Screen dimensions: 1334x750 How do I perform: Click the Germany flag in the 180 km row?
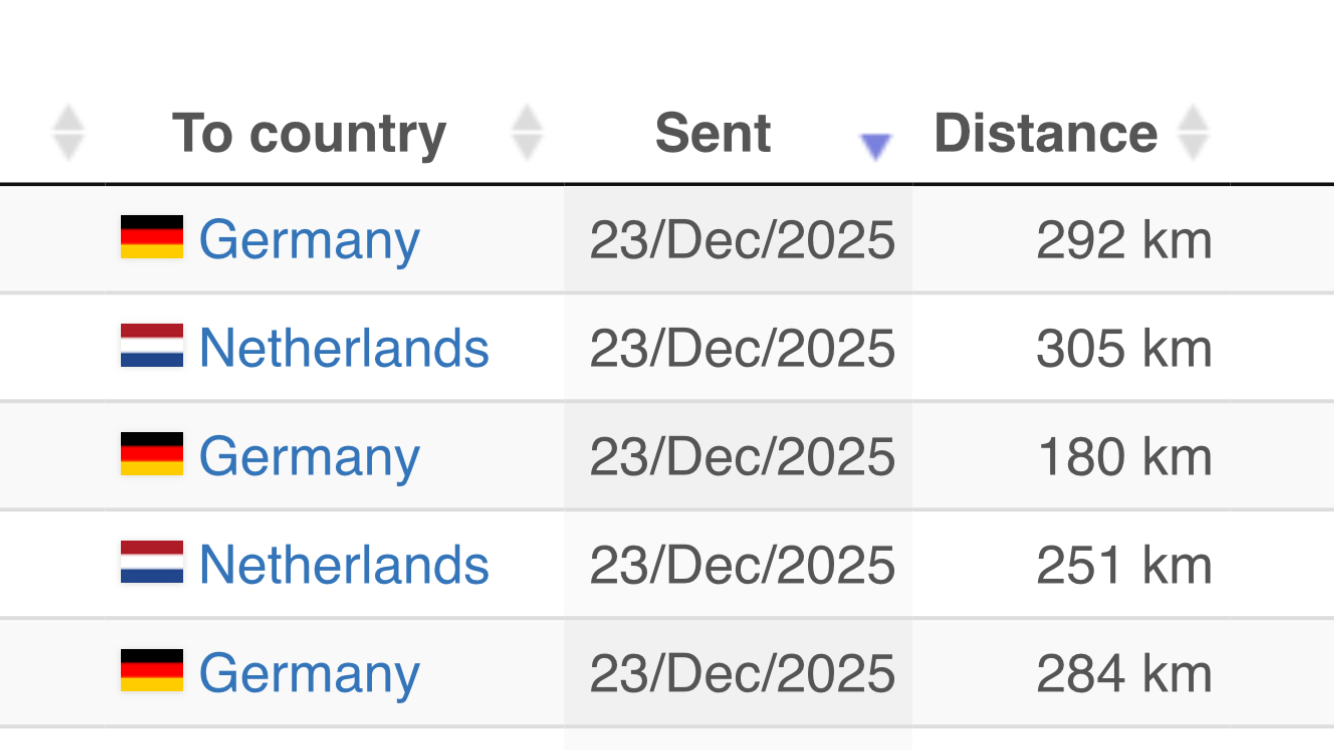click(x=152, y=454)
